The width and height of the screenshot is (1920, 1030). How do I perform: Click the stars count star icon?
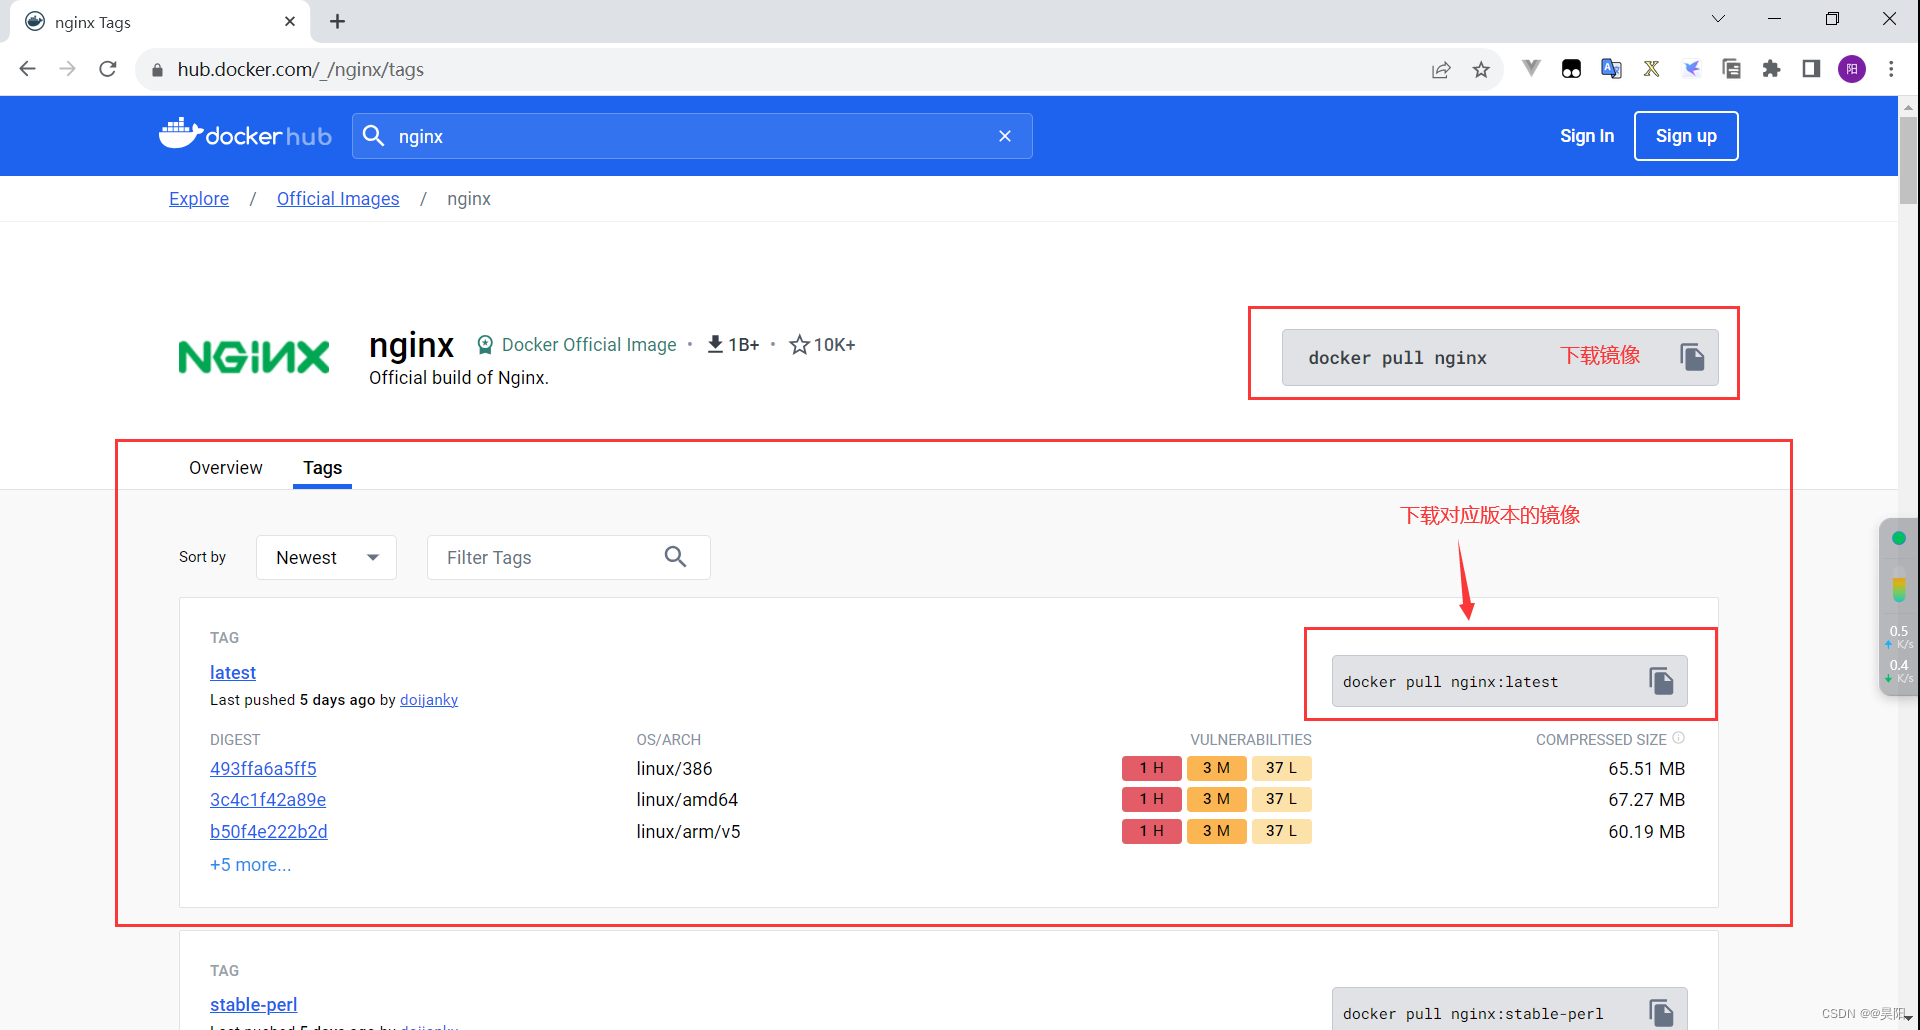[x=799, y=344]
